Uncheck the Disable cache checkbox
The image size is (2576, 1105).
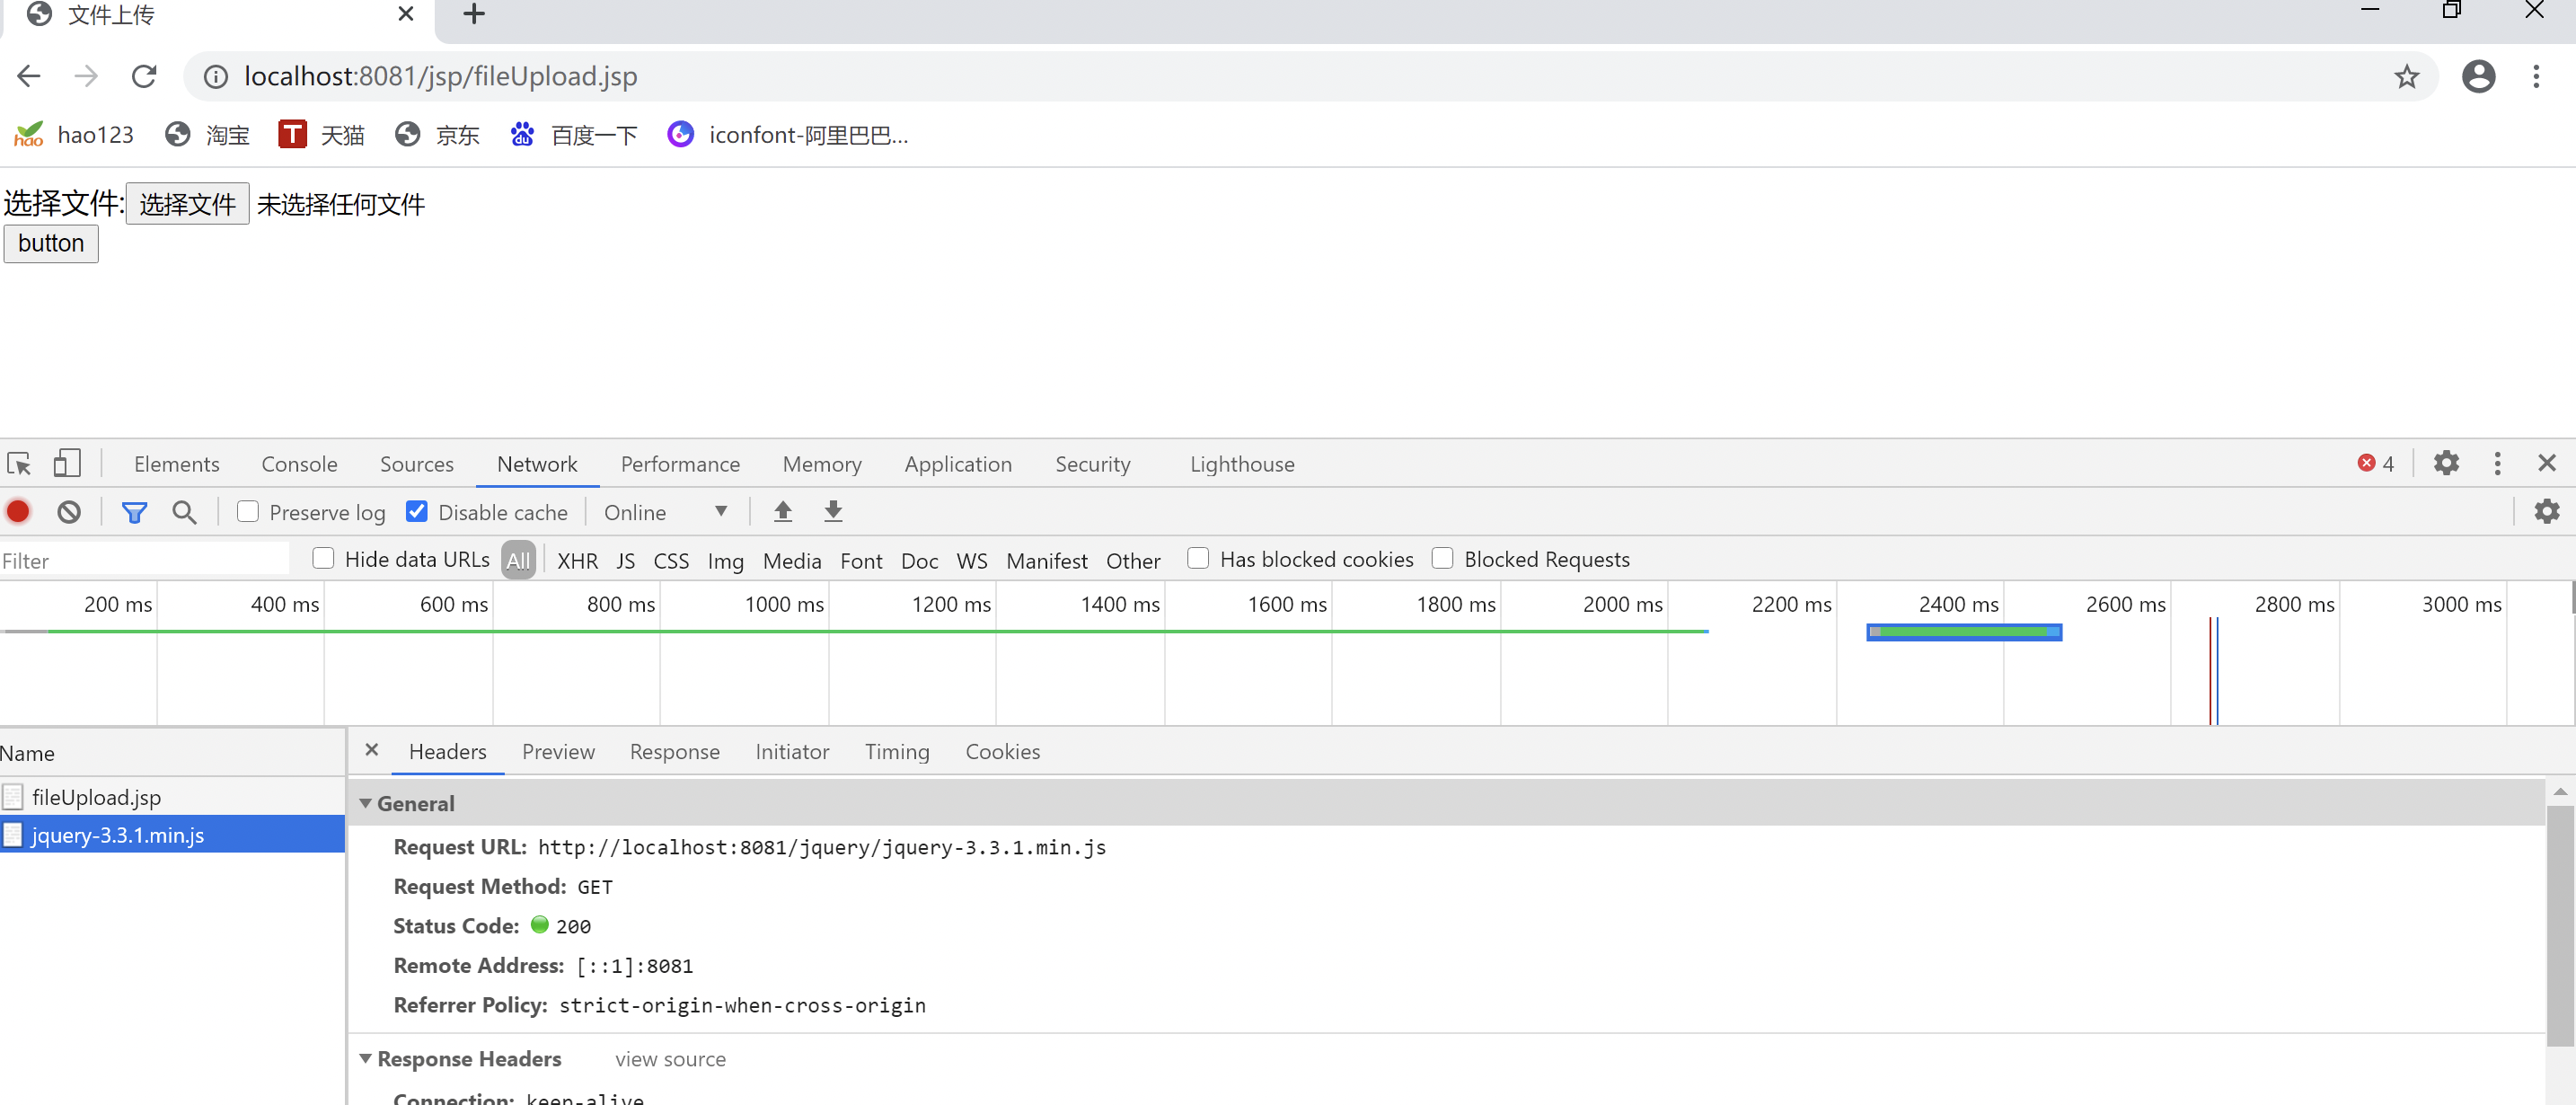coord(417,512)
